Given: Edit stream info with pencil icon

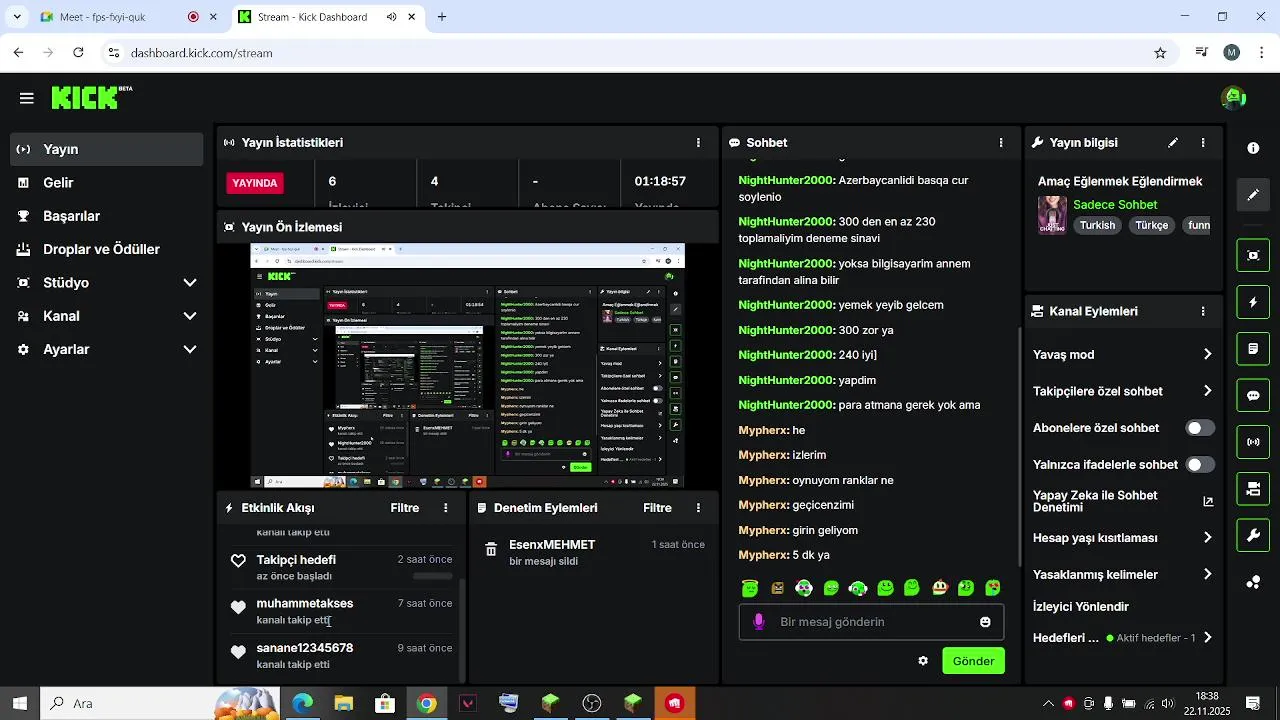Looking at the screenshot, I should click(1173, 143).
